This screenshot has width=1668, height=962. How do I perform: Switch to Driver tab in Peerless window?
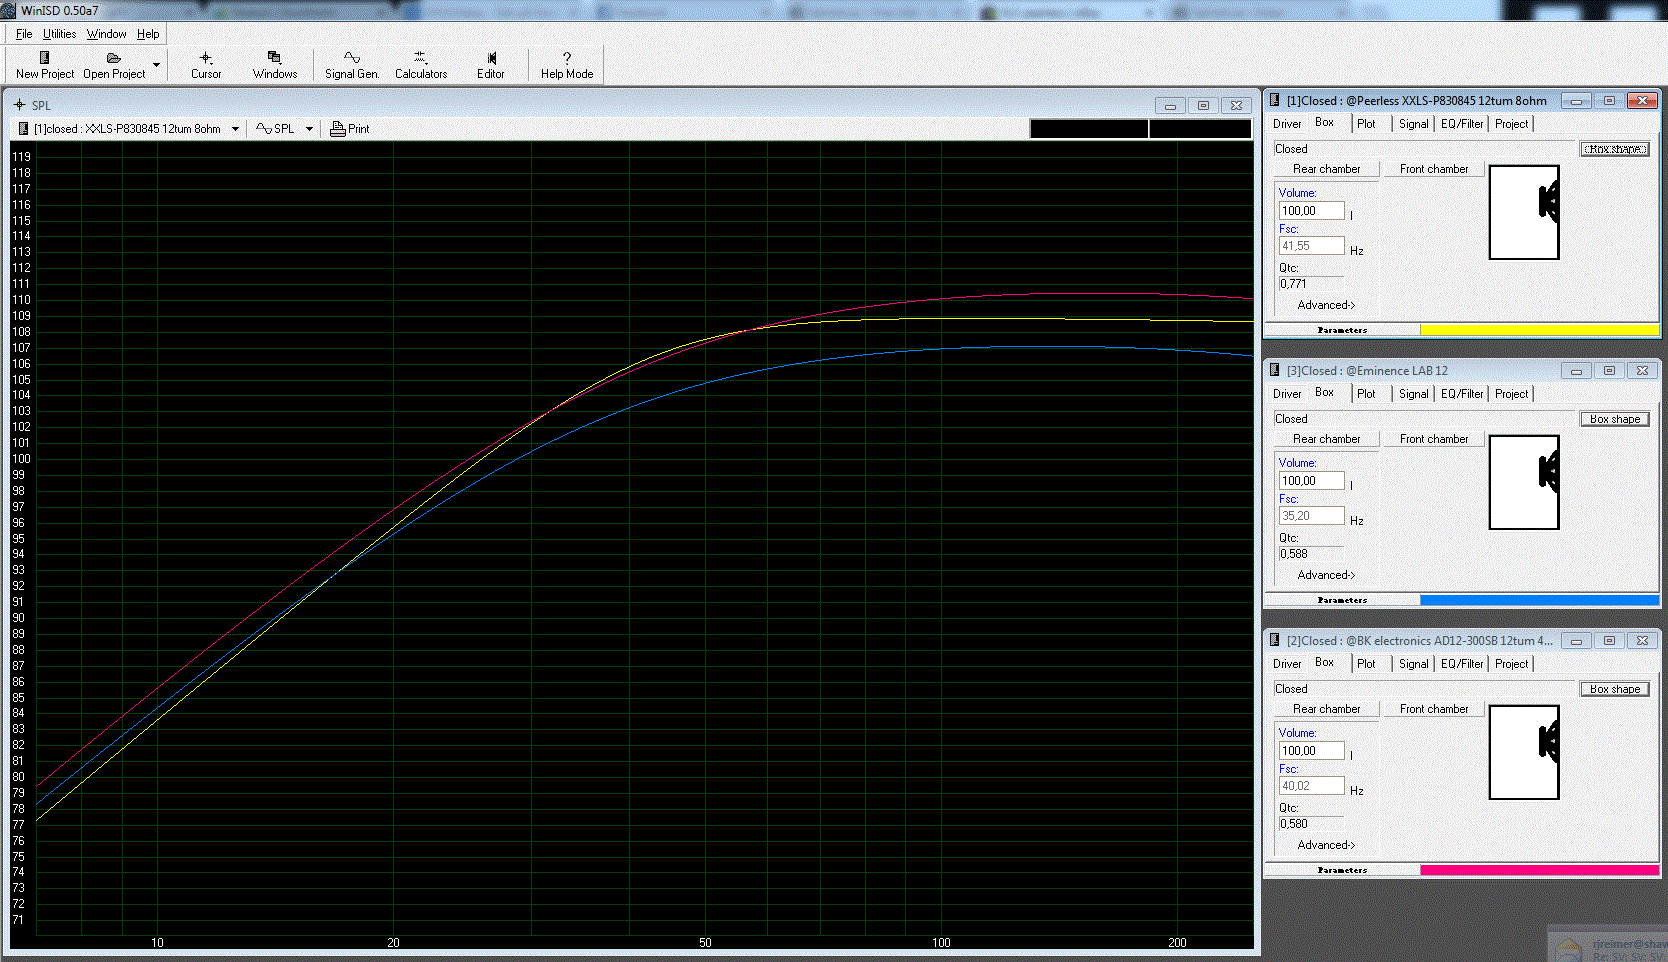click(1287, 124)
